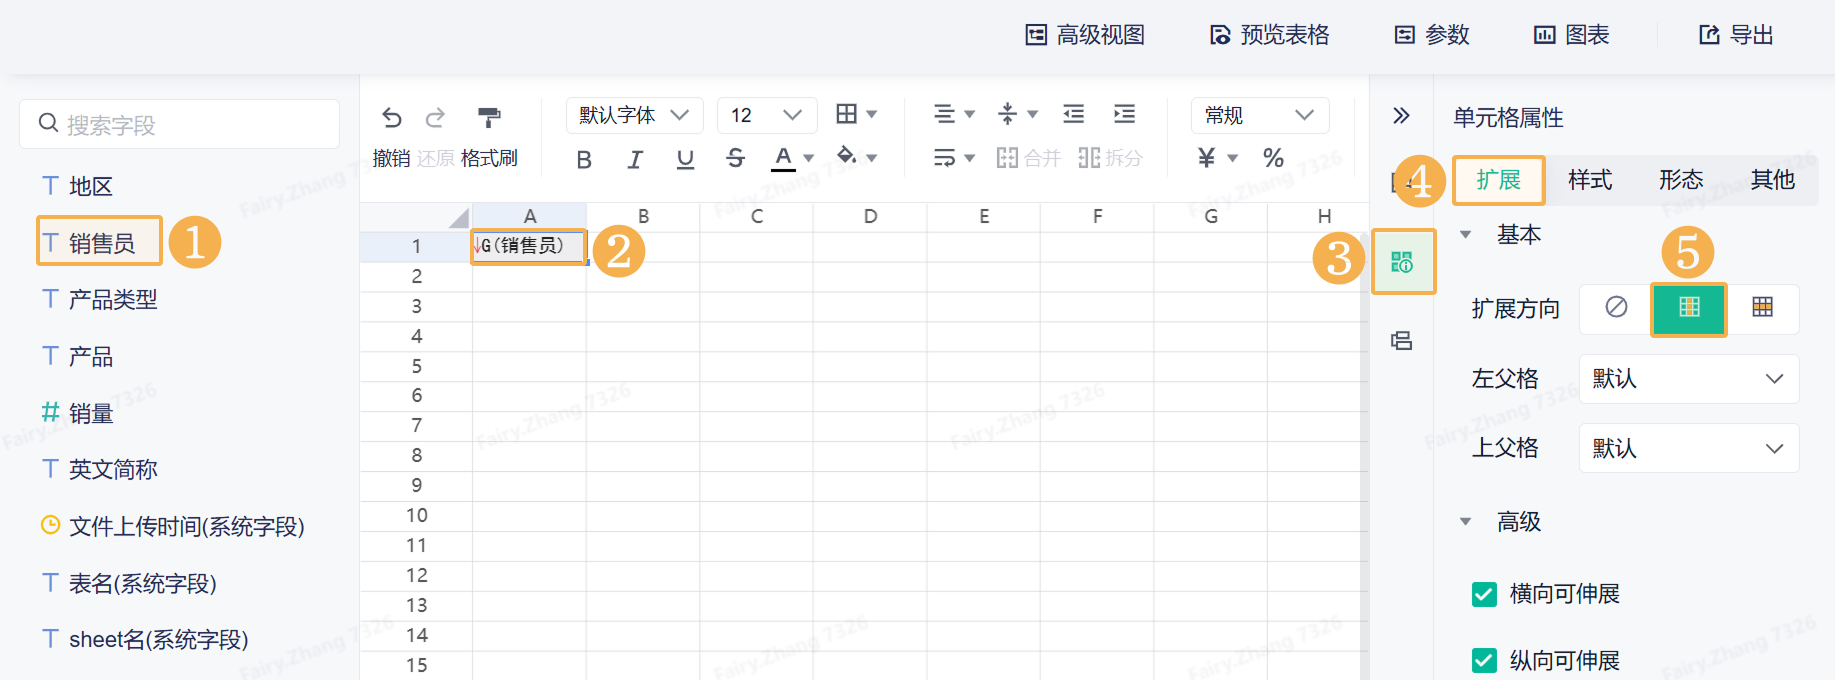Image resolution: width=1835 pixels, height=680 pixels.
Task: Open the 常规 number format dropdown
Action: click(1260, 115)
